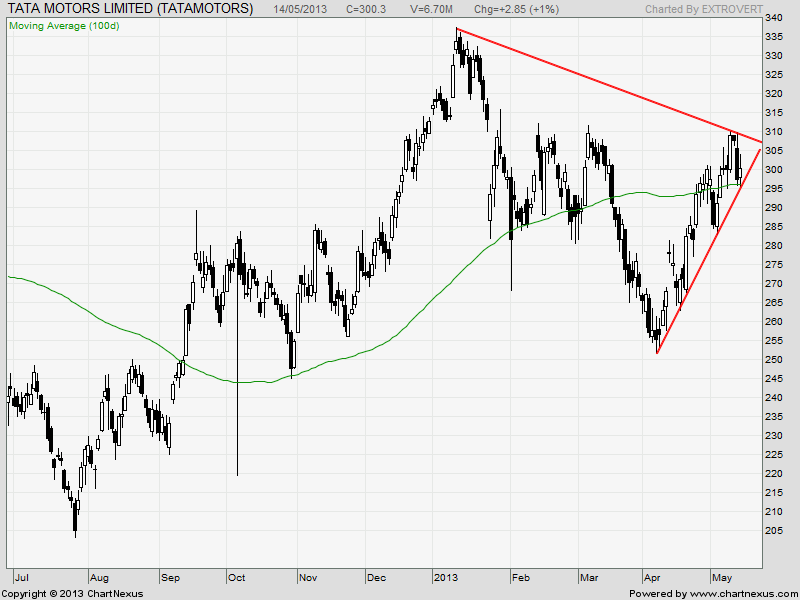Click the Copyright 2013 ChartNexus footer text
800x600 pixels.
tap(72, 593)
